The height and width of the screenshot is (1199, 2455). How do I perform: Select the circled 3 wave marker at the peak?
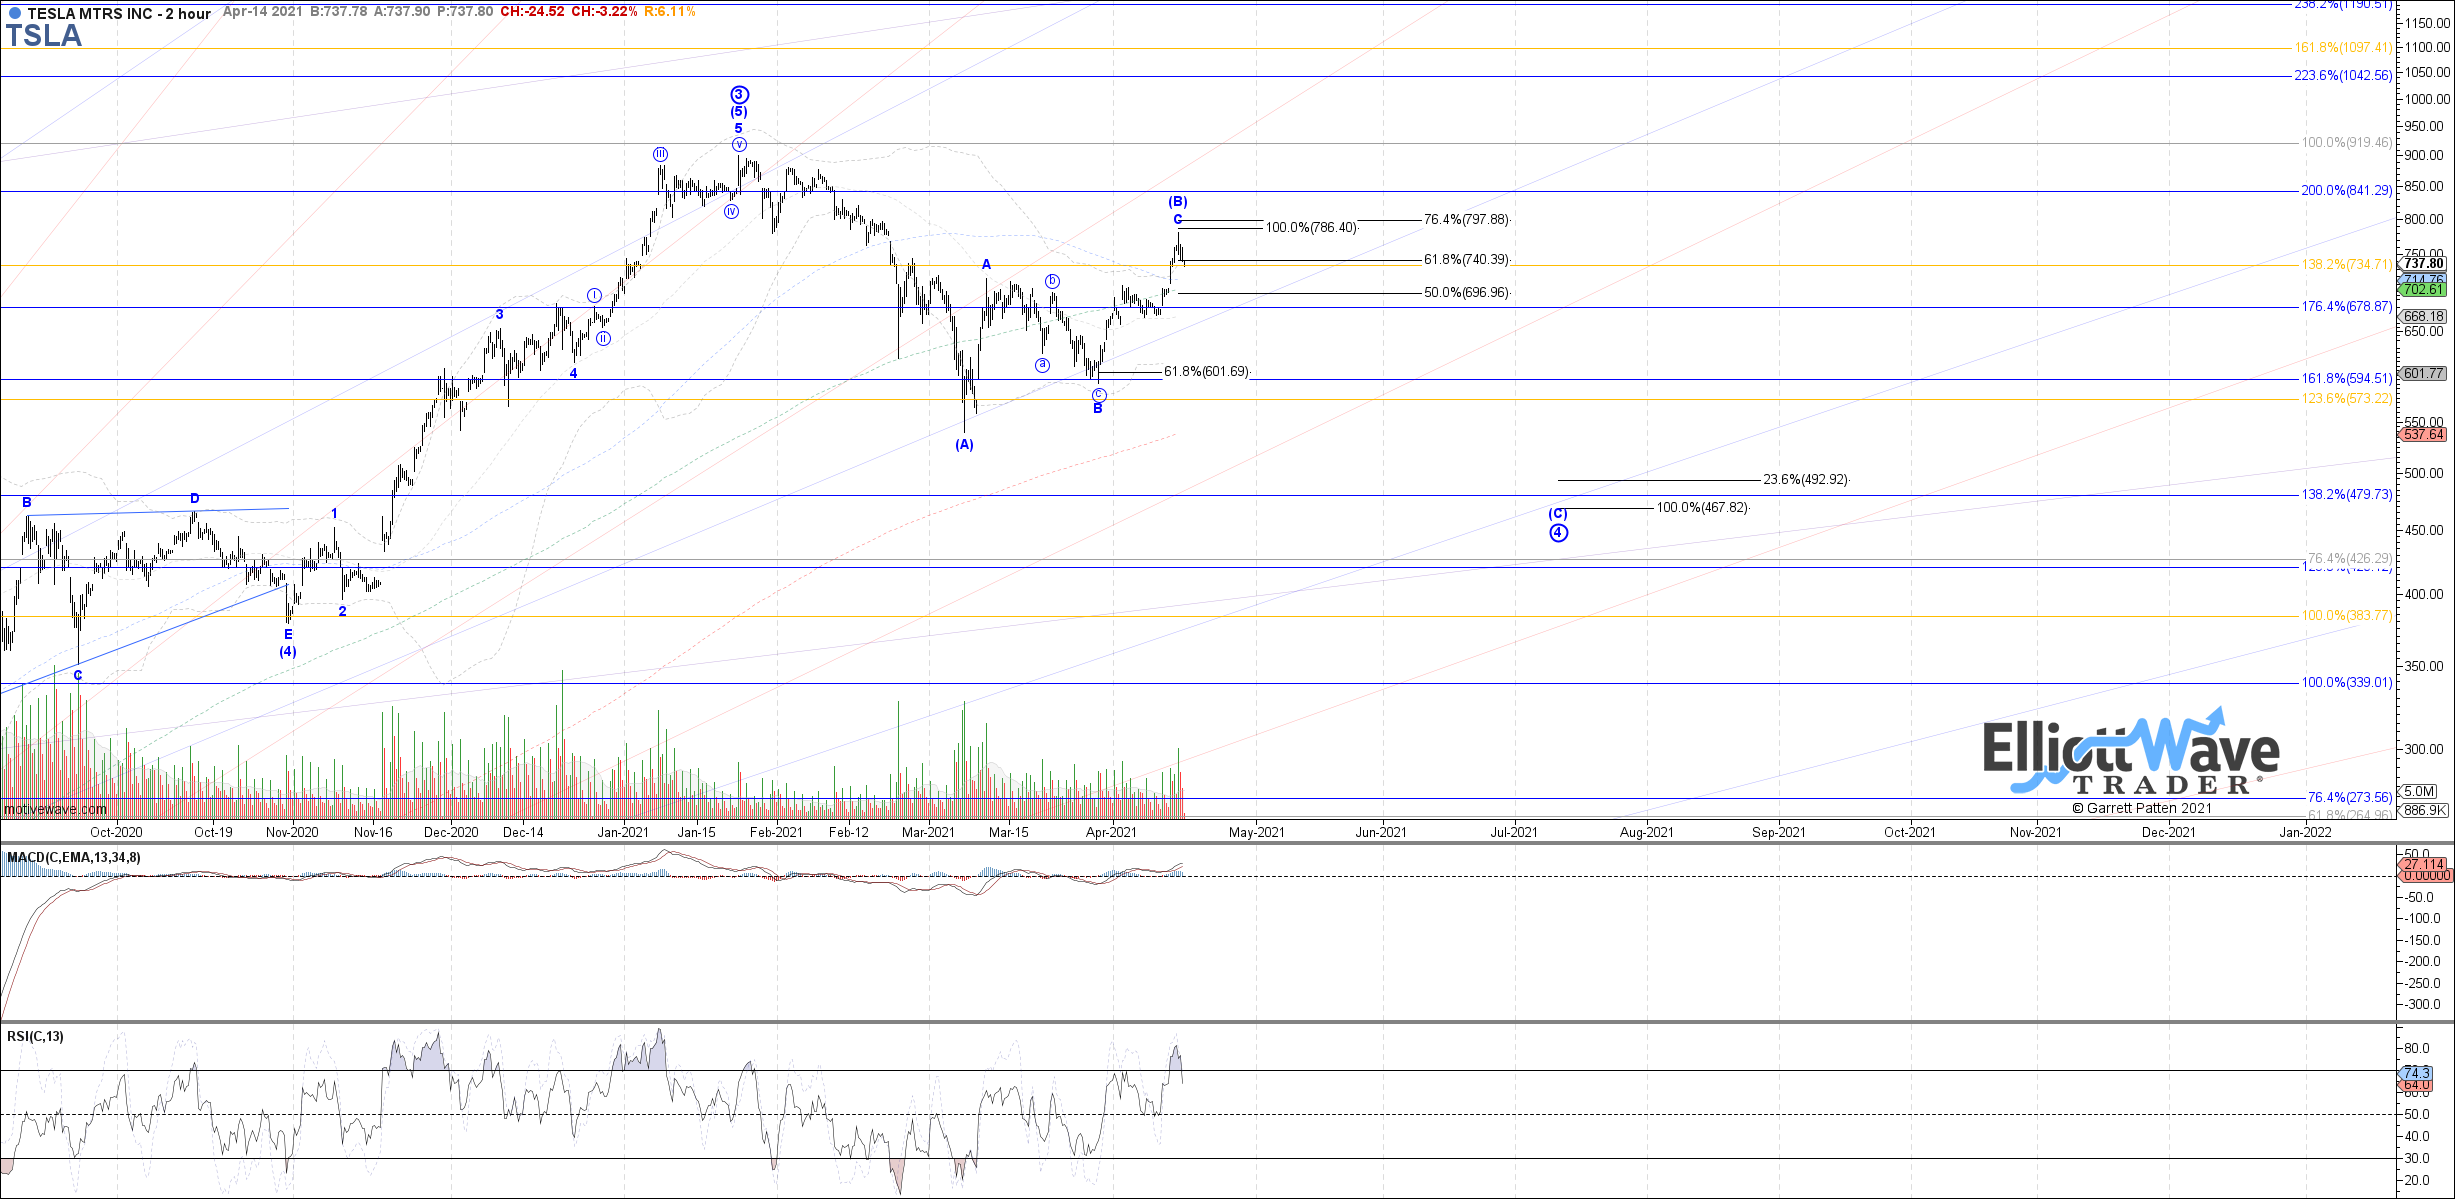(739, 95)
